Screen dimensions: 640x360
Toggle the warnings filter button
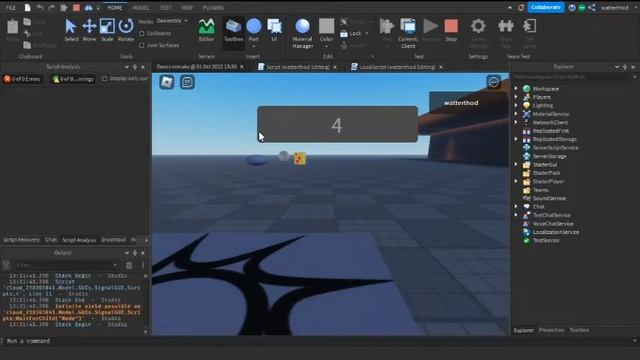(73, 79)
